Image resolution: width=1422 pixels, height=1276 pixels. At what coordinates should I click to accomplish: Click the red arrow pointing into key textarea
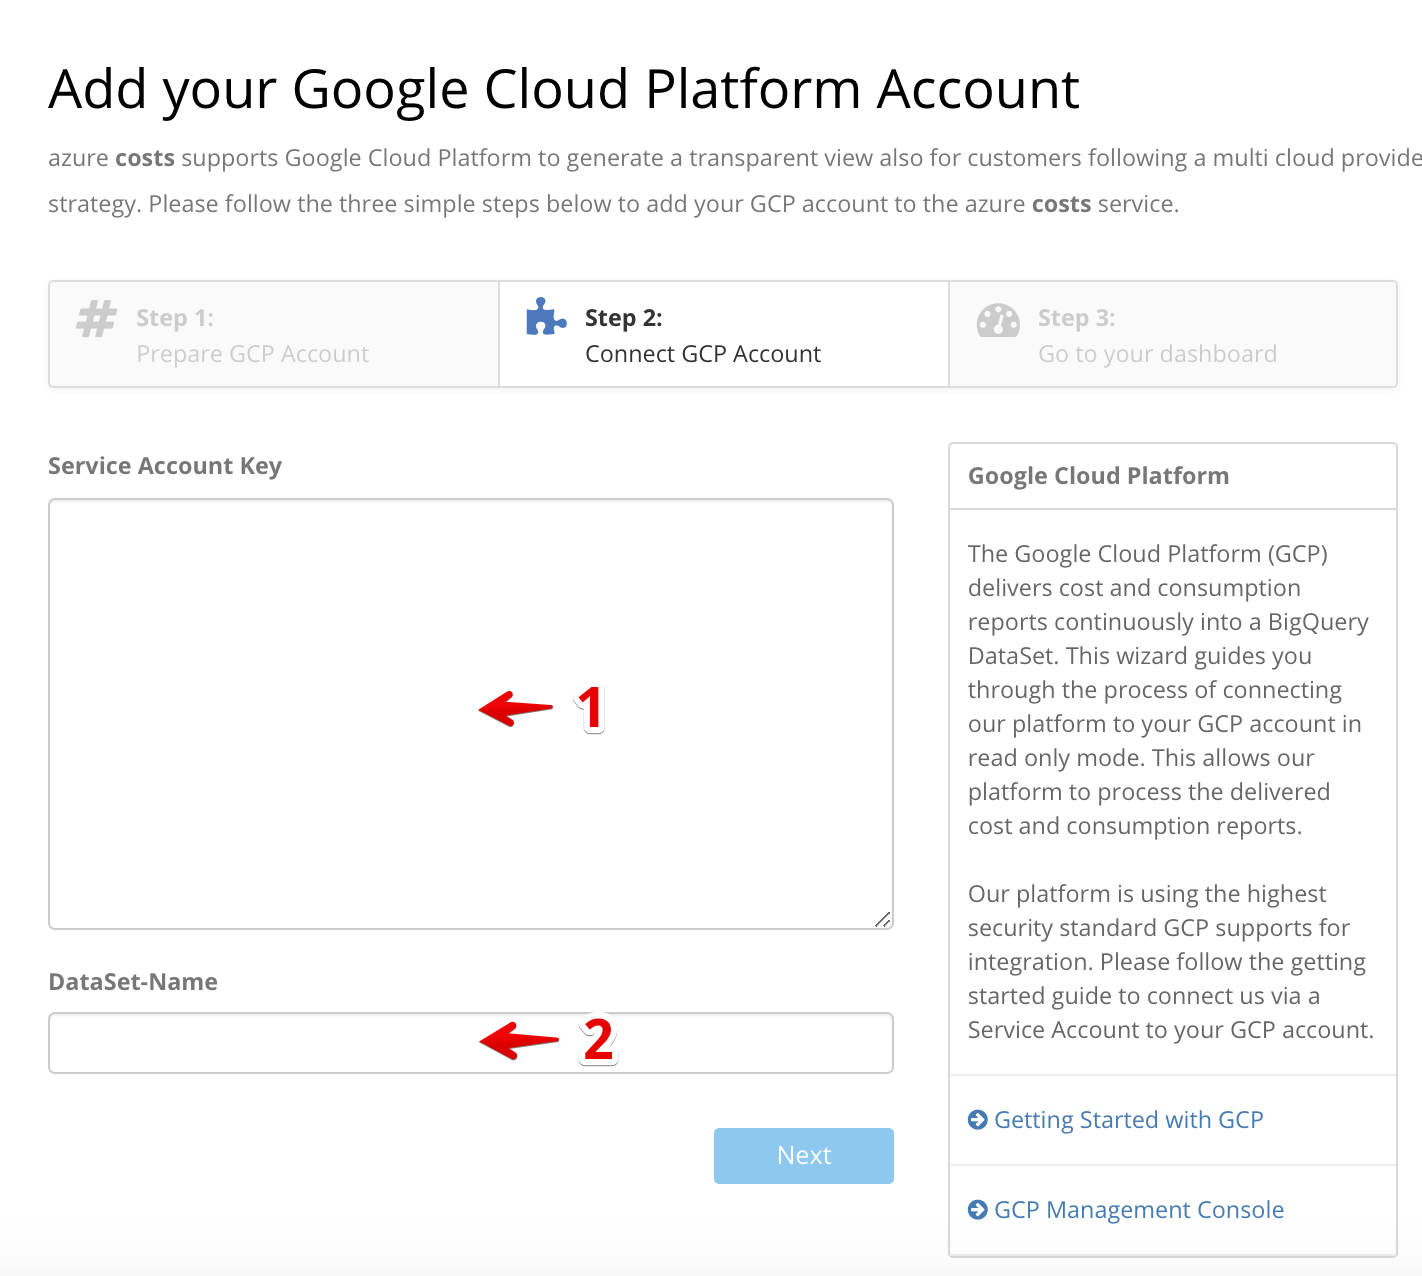(515, 708)
